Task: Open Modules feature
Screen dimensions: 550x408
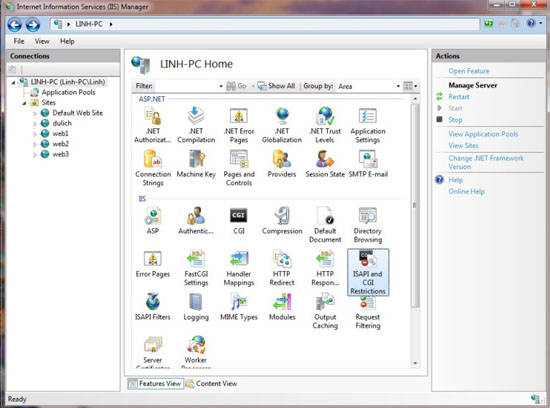Action: pos(282,307)
